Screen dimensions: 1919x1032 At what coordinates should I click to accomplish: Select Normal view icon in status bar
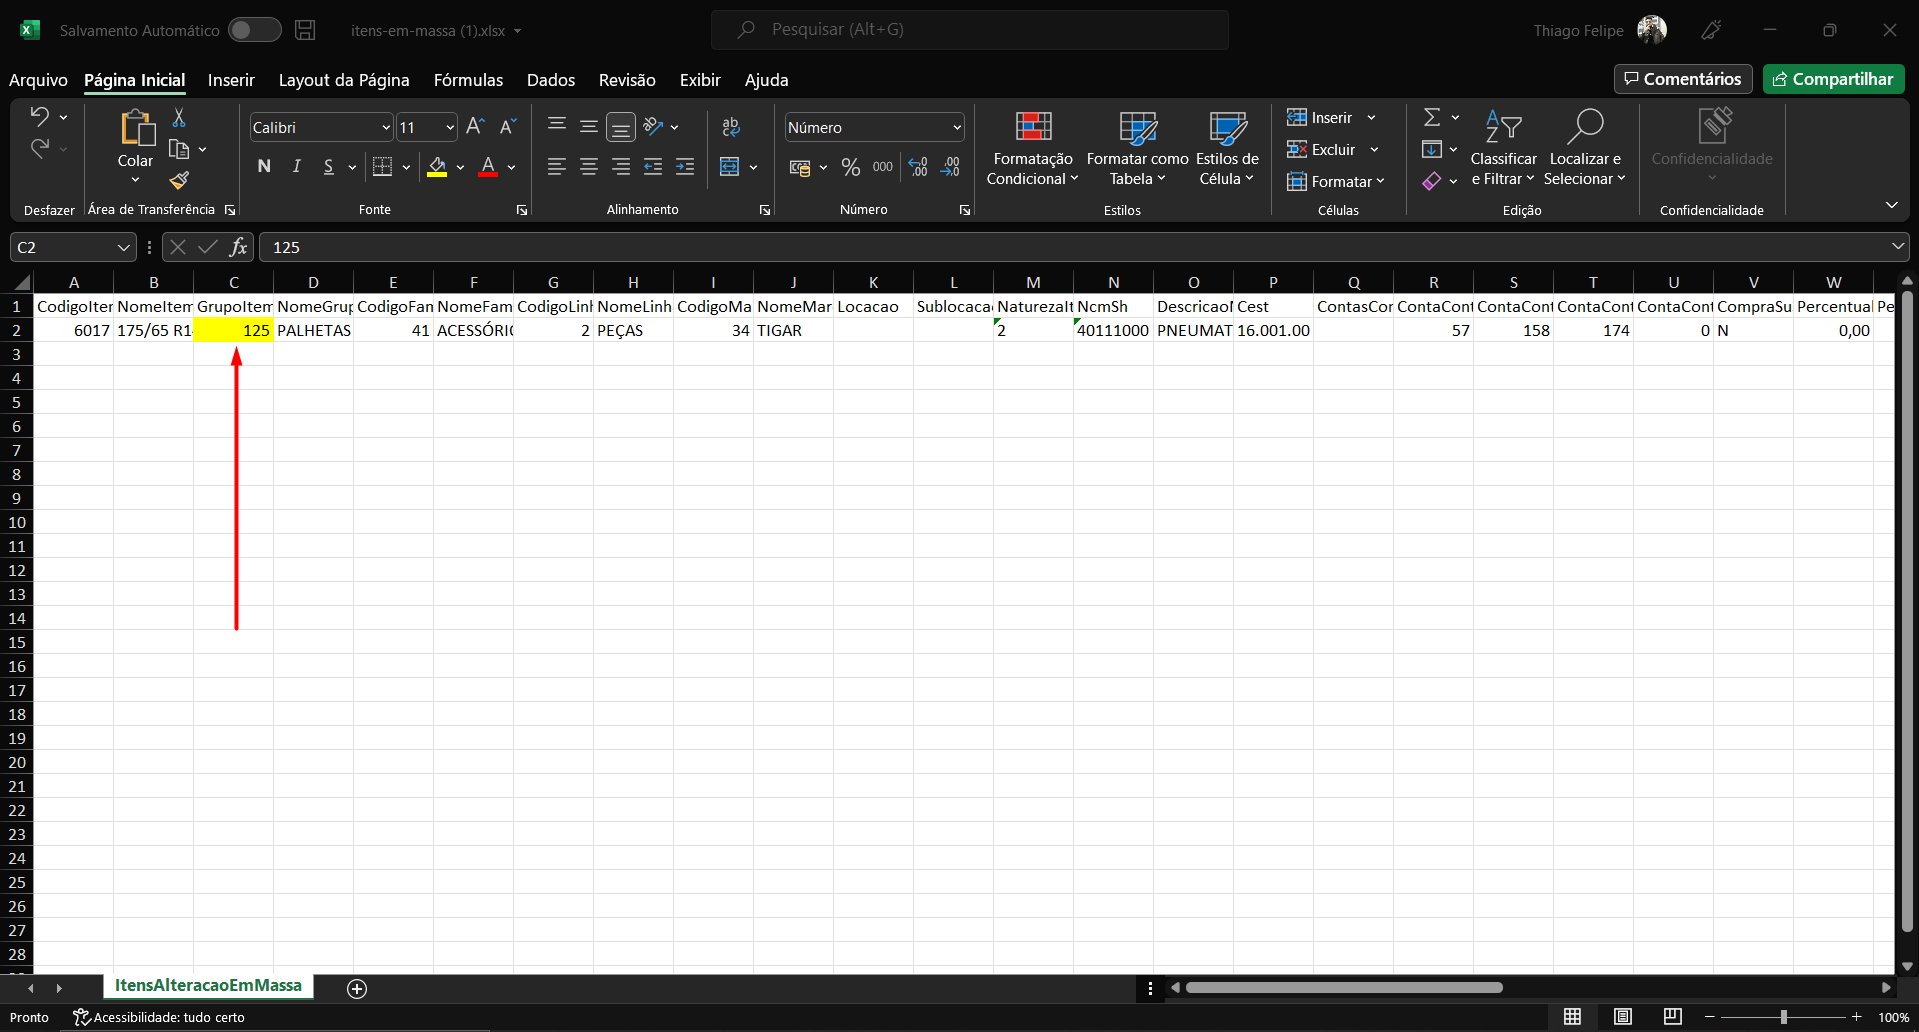1572,1016
